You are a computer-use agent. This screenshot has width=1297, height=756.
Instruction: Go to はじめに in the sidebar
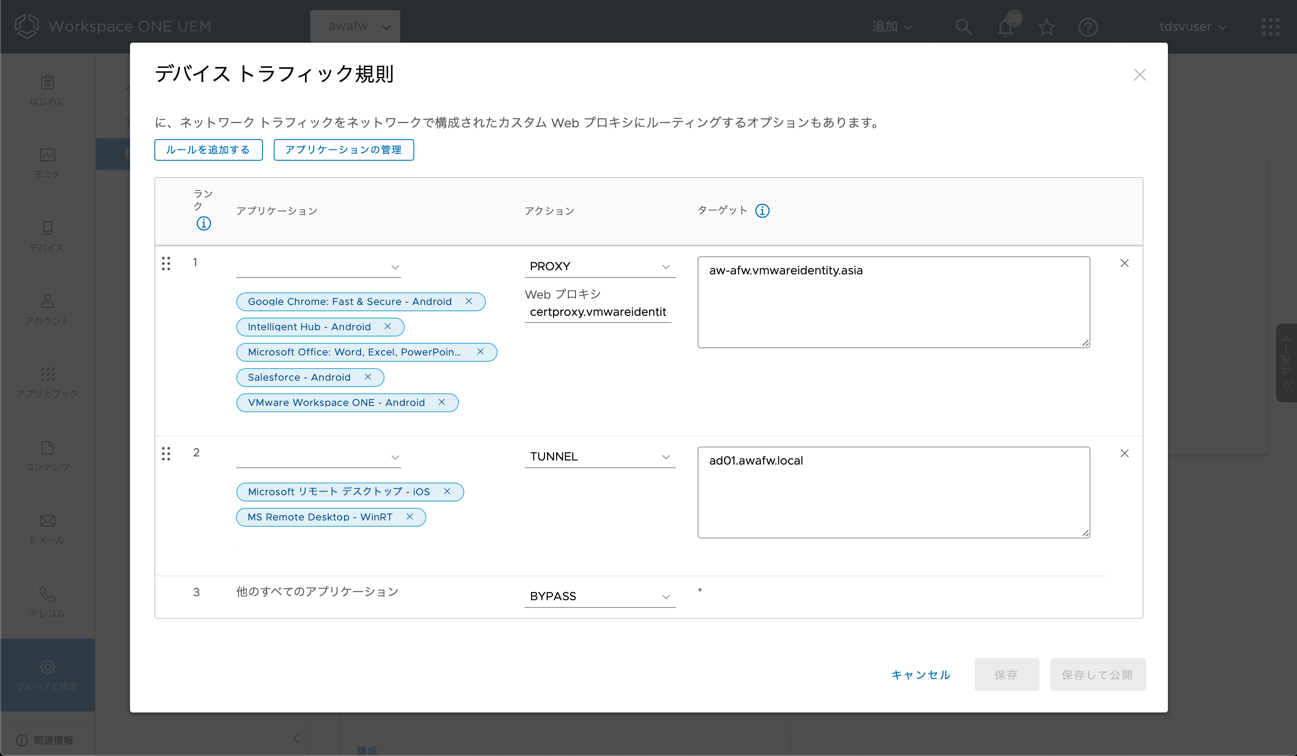tap(47, 90)
